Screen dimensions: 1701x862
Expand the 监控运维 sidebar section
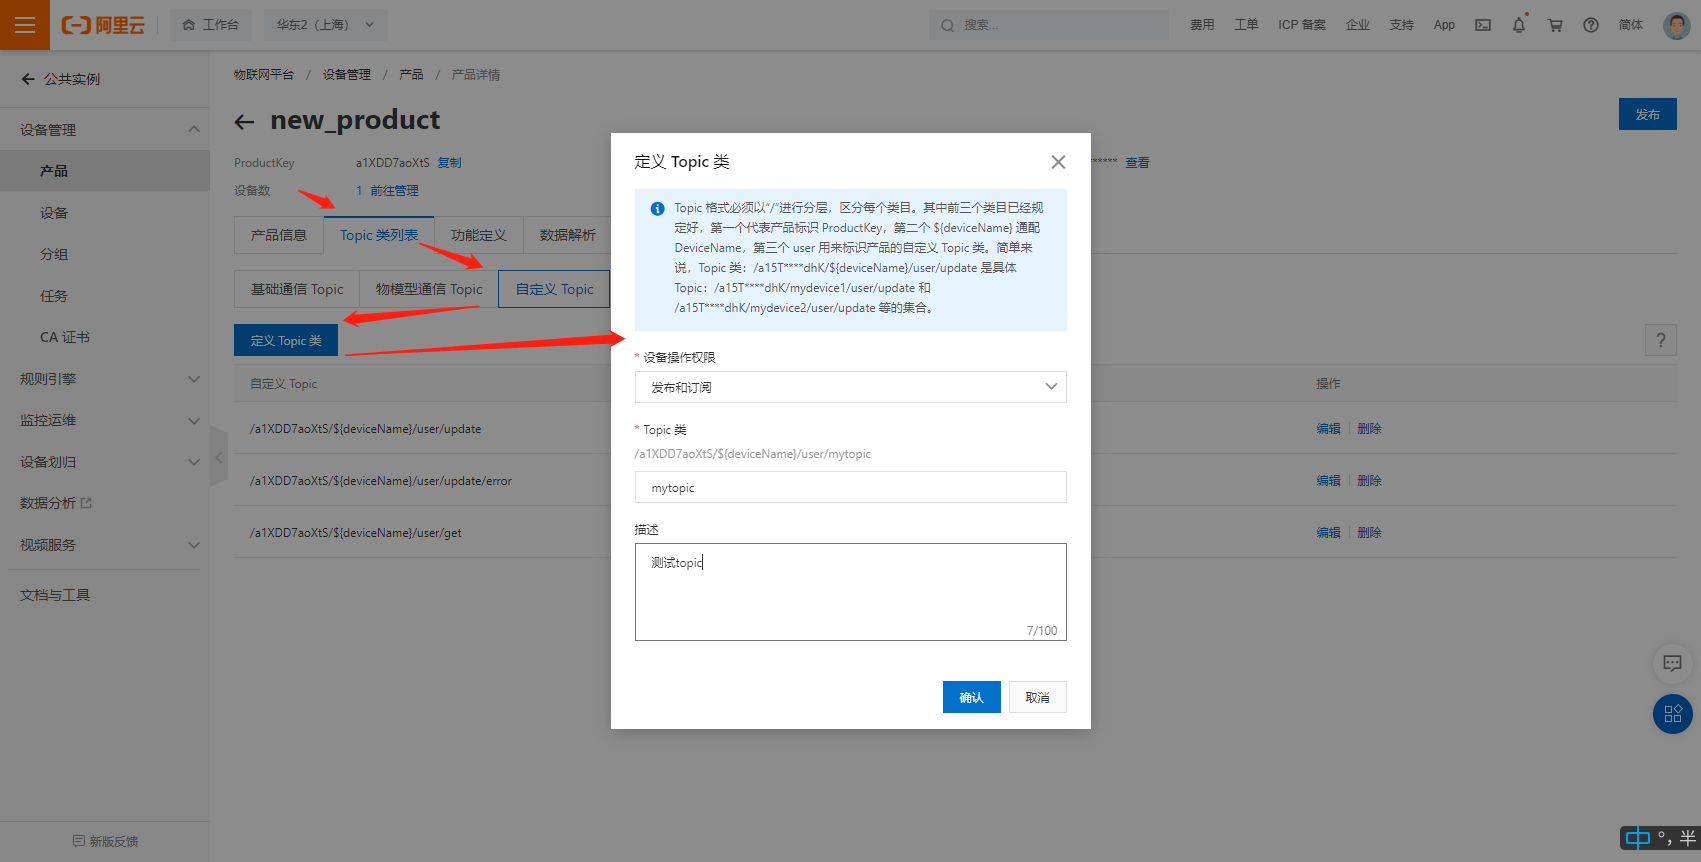tap(105, 420)
